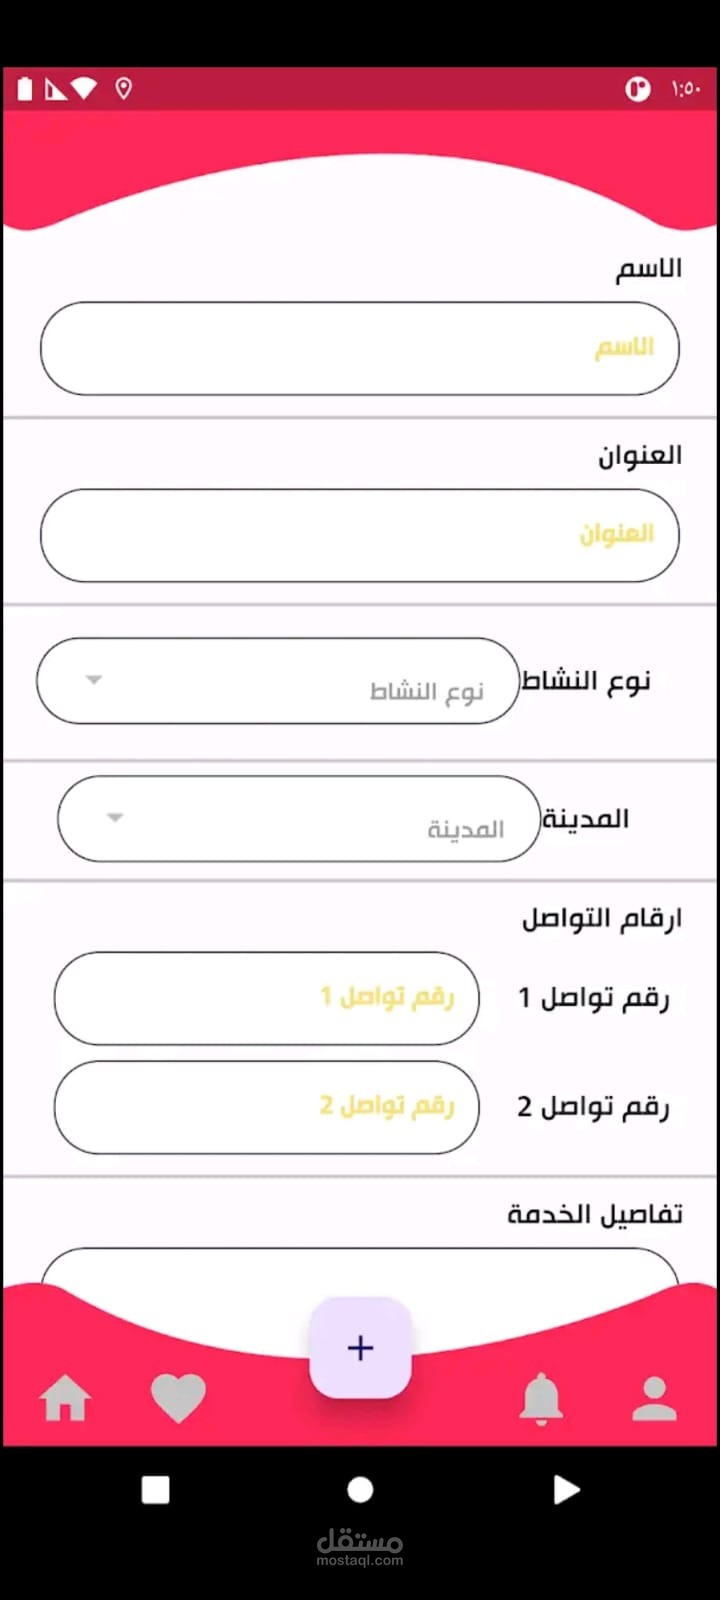Tap Android back triangle button
This screenshot has height=1600, width=720.
pos(566,1490)
